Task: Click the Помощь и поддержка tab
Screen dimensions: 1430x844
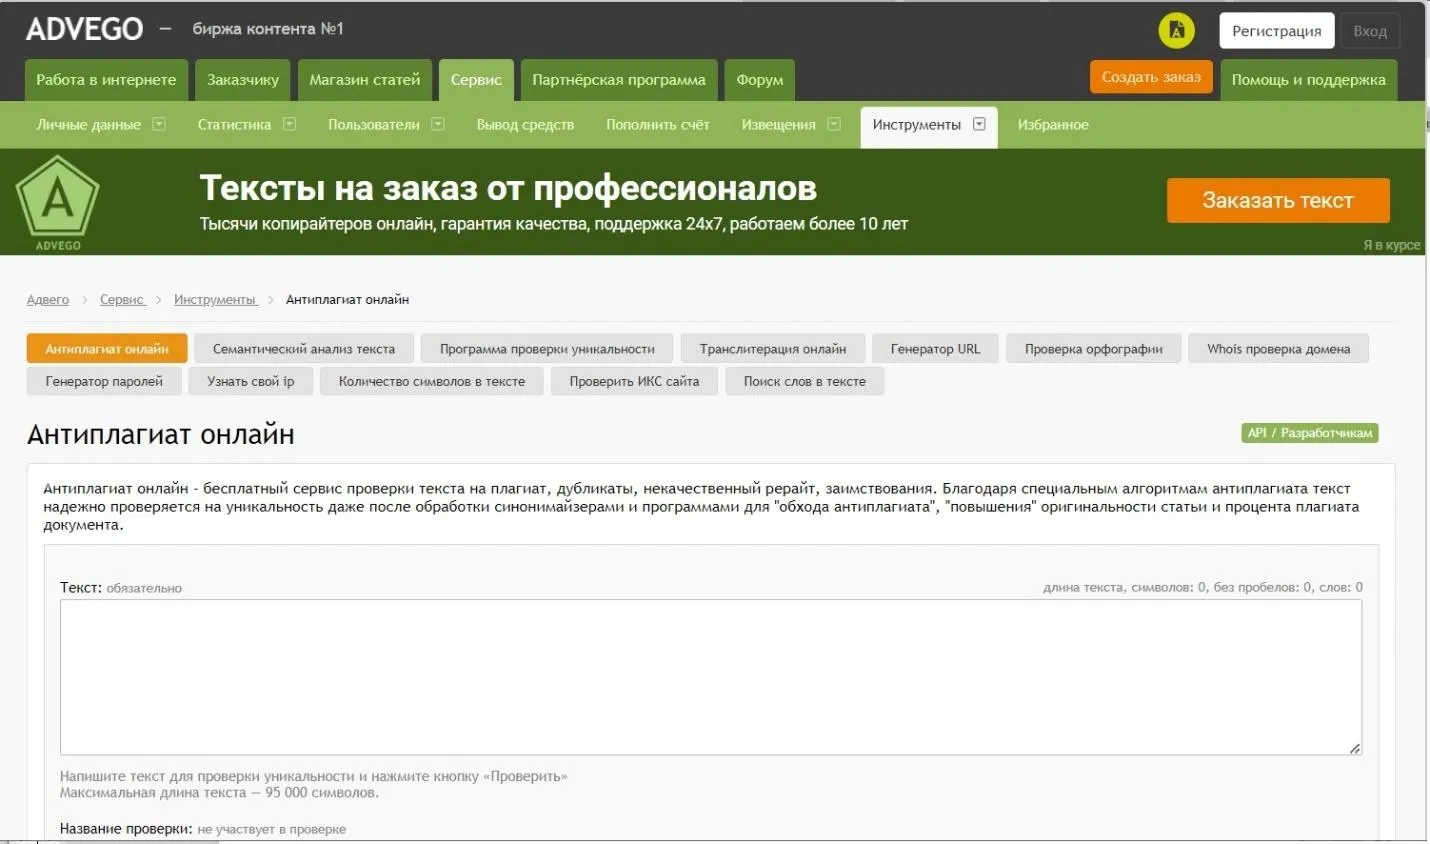Action: [1309, 80]
